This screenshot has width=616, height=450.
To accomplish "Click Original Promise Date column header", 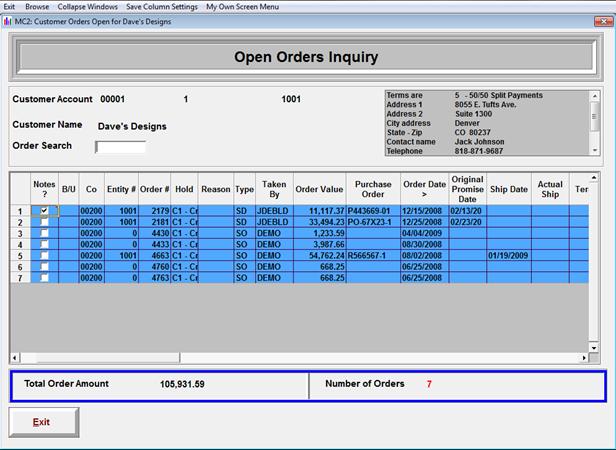I will (x=467, y=189).
